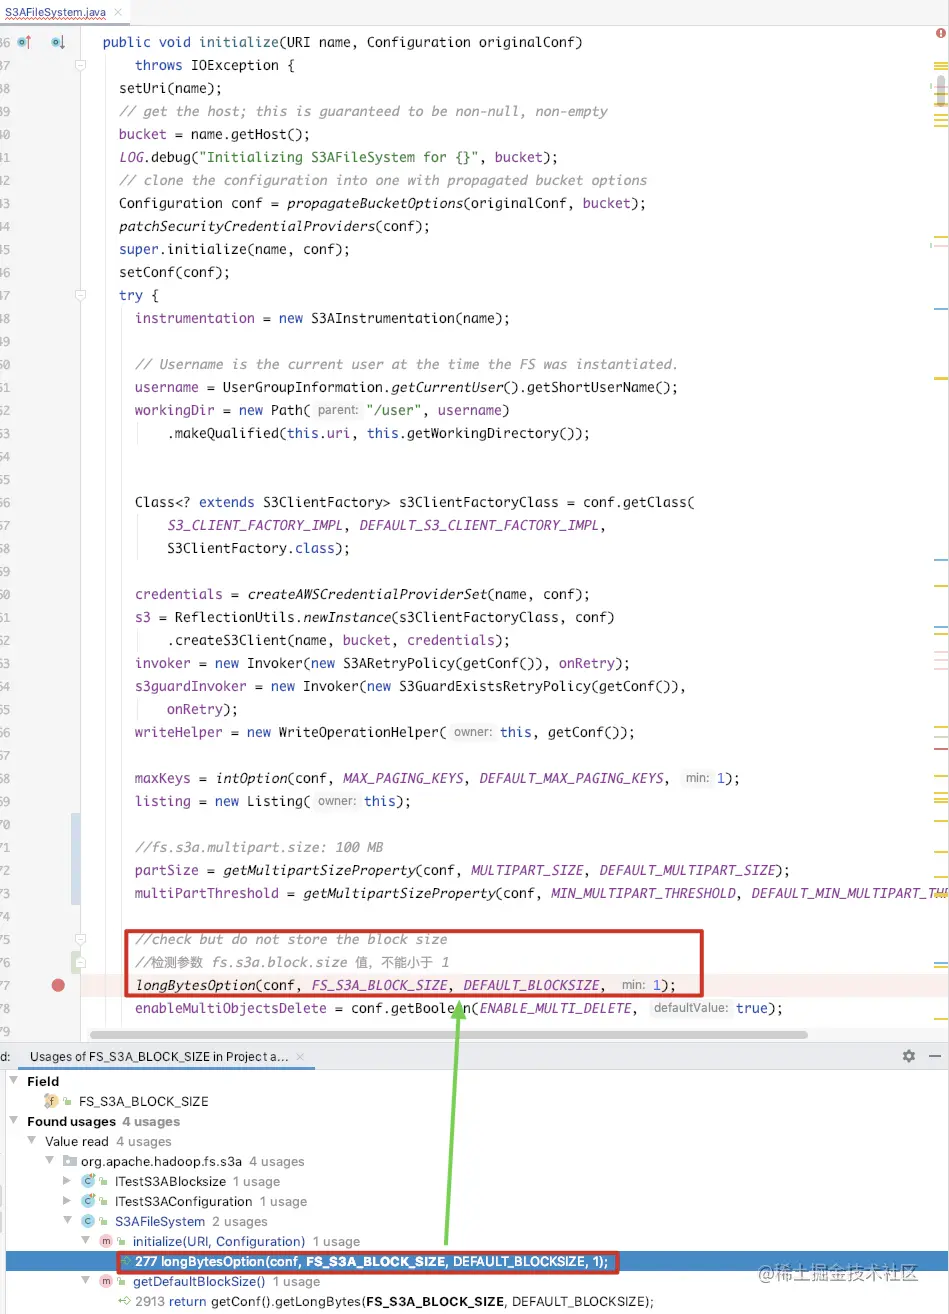Click the class icon next to ITestS3ABlocksize
949x1314 pixels.
coord(88,1181)
